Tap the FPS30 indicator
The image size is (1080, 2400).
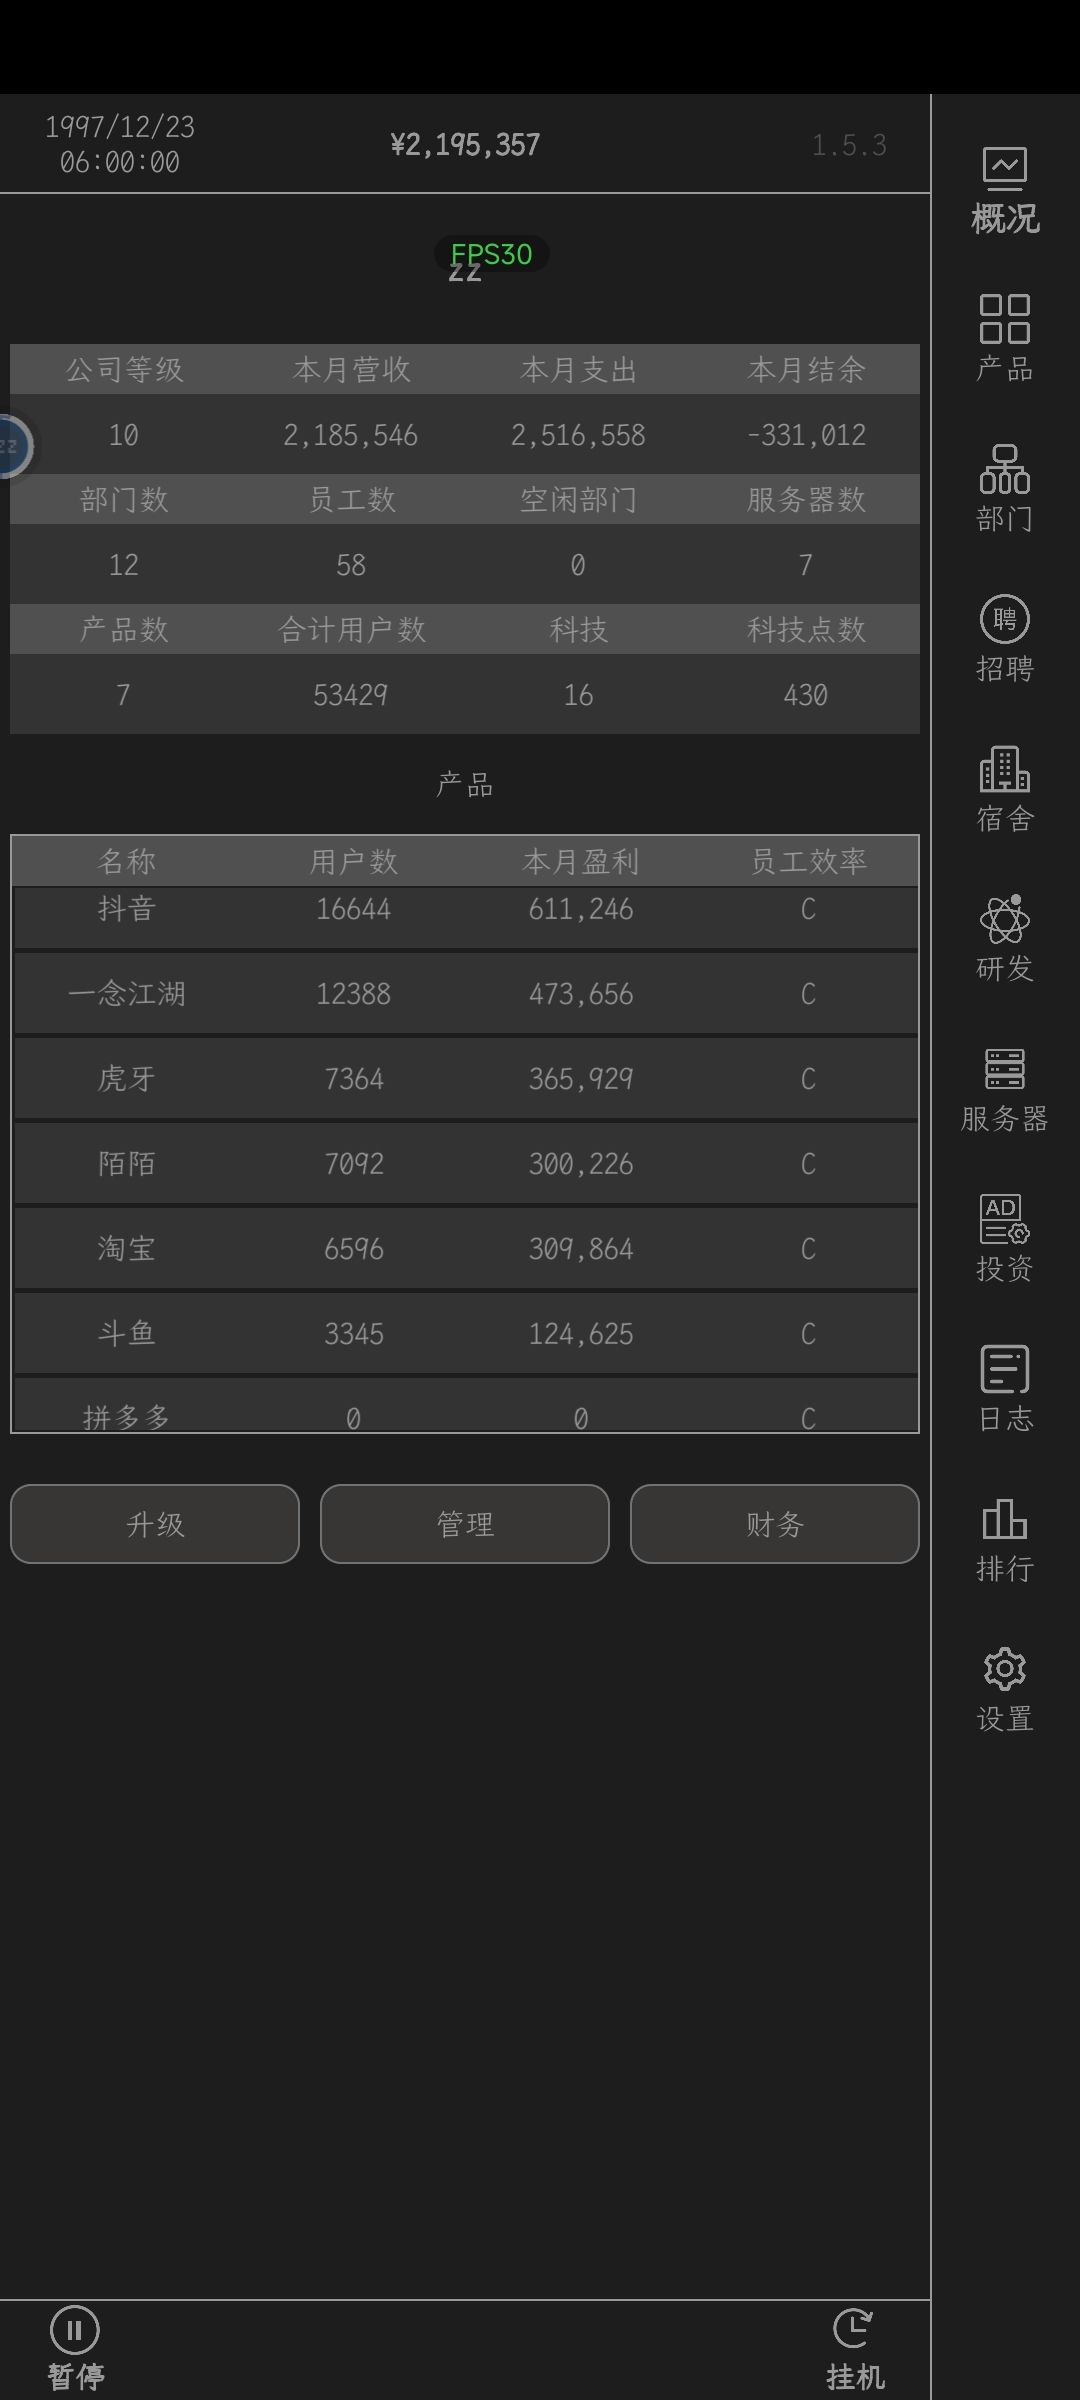[x=491, y=254]
